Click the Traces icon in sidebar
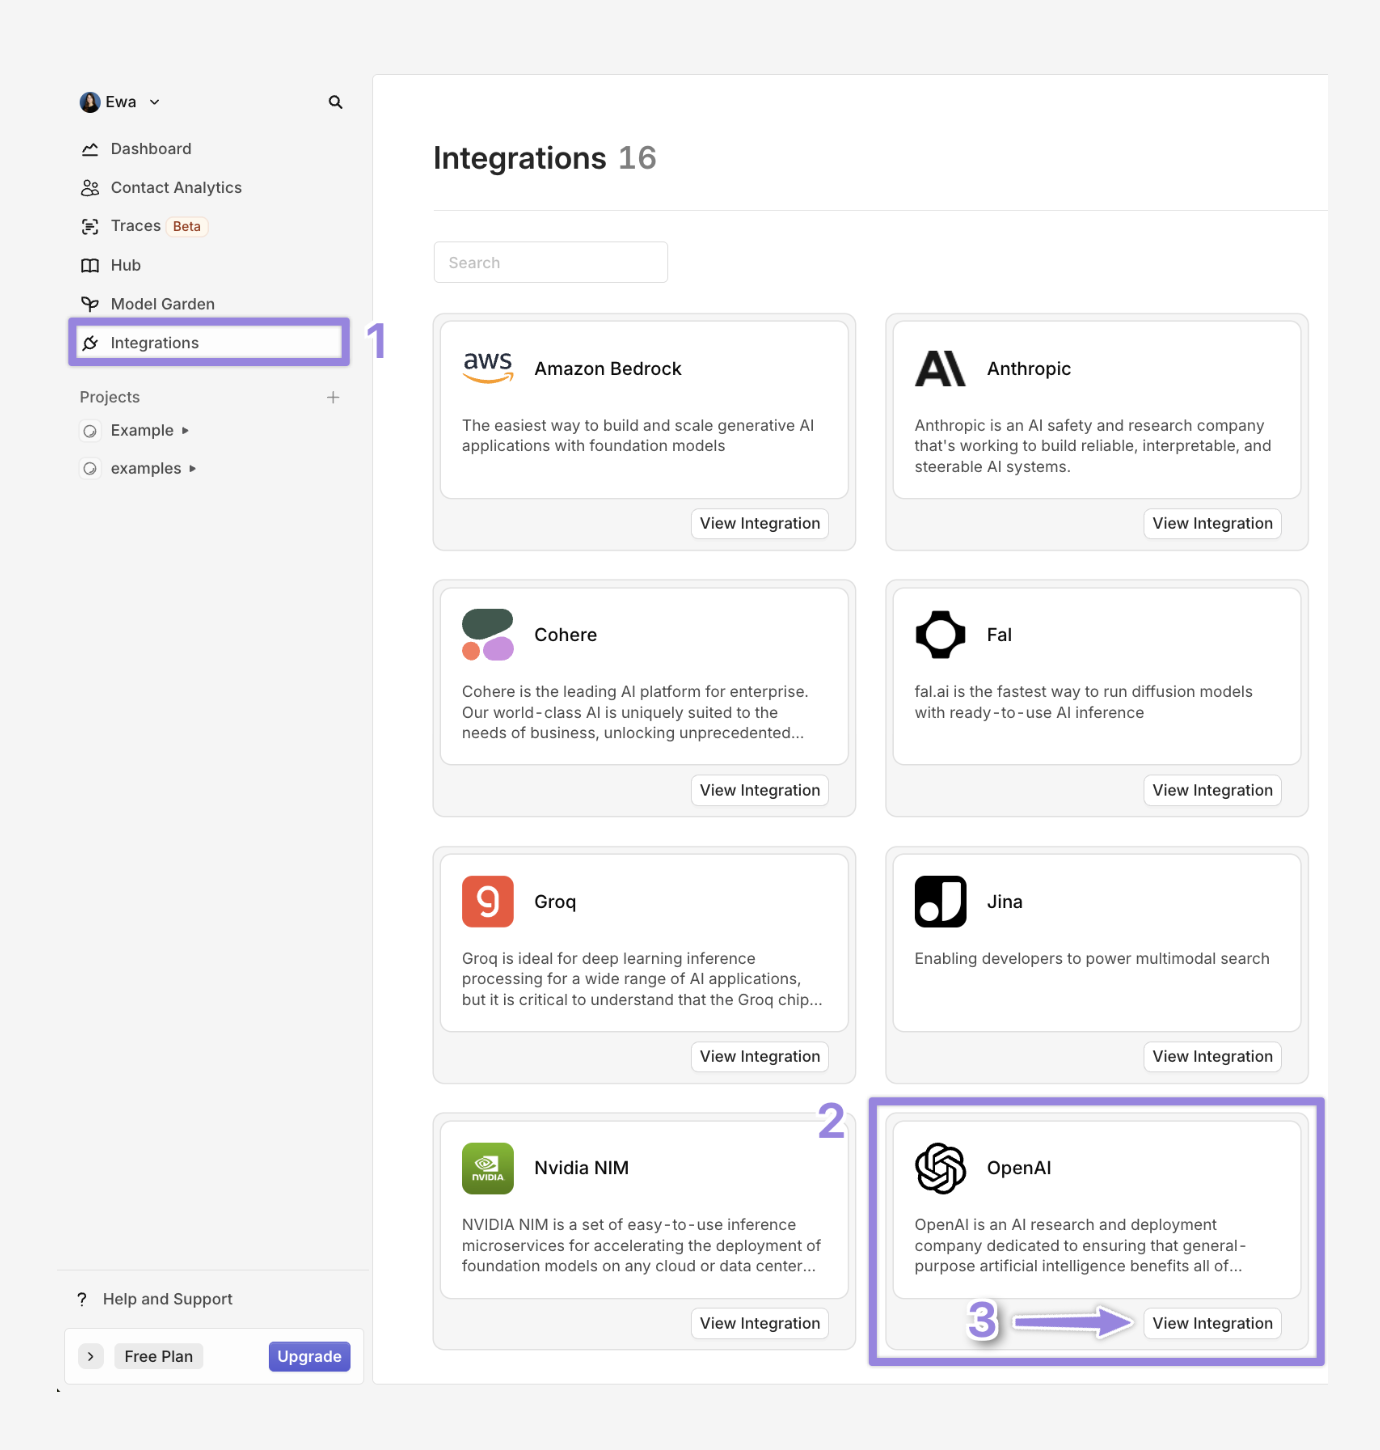Screen dimensions: 1380x1450 click(90, 227)
